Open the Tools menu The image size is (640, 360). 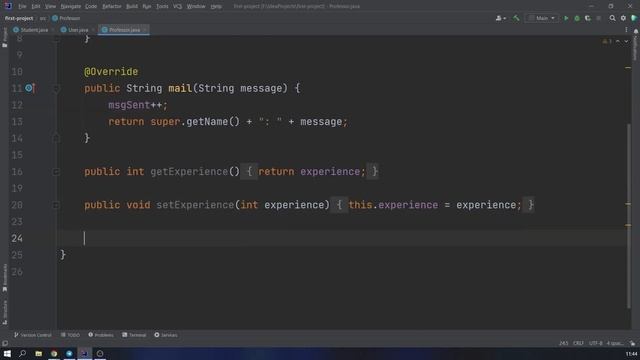(x=162, y=6)
